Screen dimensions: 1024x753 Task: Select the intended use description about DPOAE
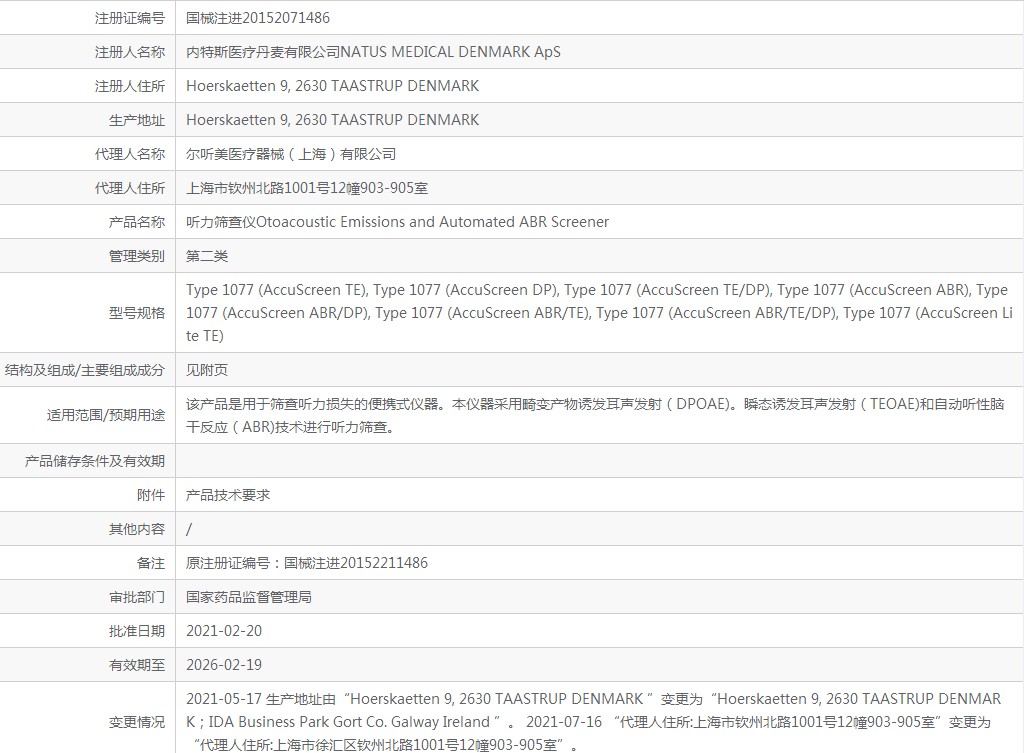[x=595, y=415]
